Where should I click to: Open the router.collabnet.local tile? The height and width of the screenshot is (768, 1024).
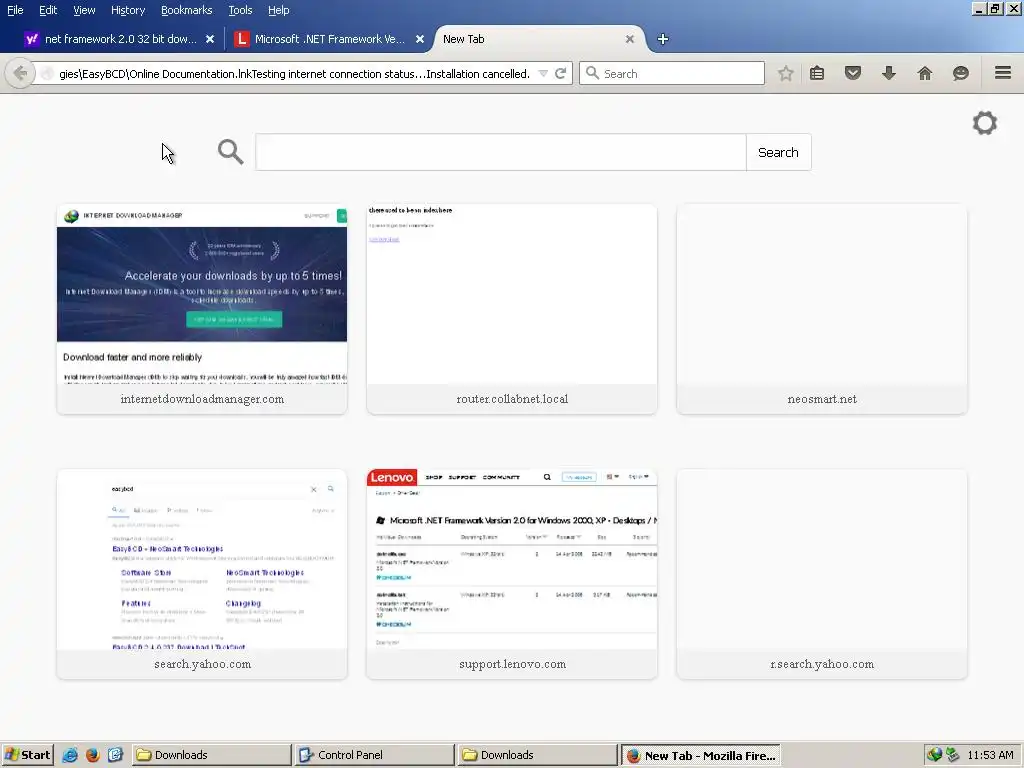tap(512, 308)
